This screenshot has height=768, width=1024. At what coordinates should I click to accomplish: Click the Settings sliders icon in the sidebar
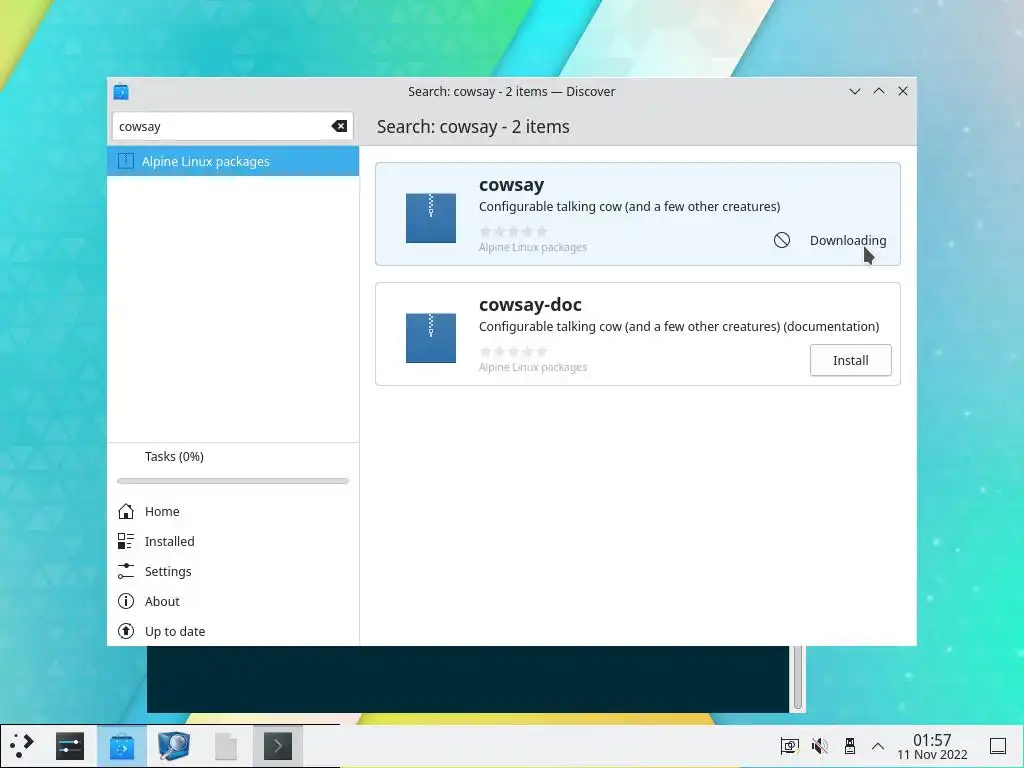126,571
